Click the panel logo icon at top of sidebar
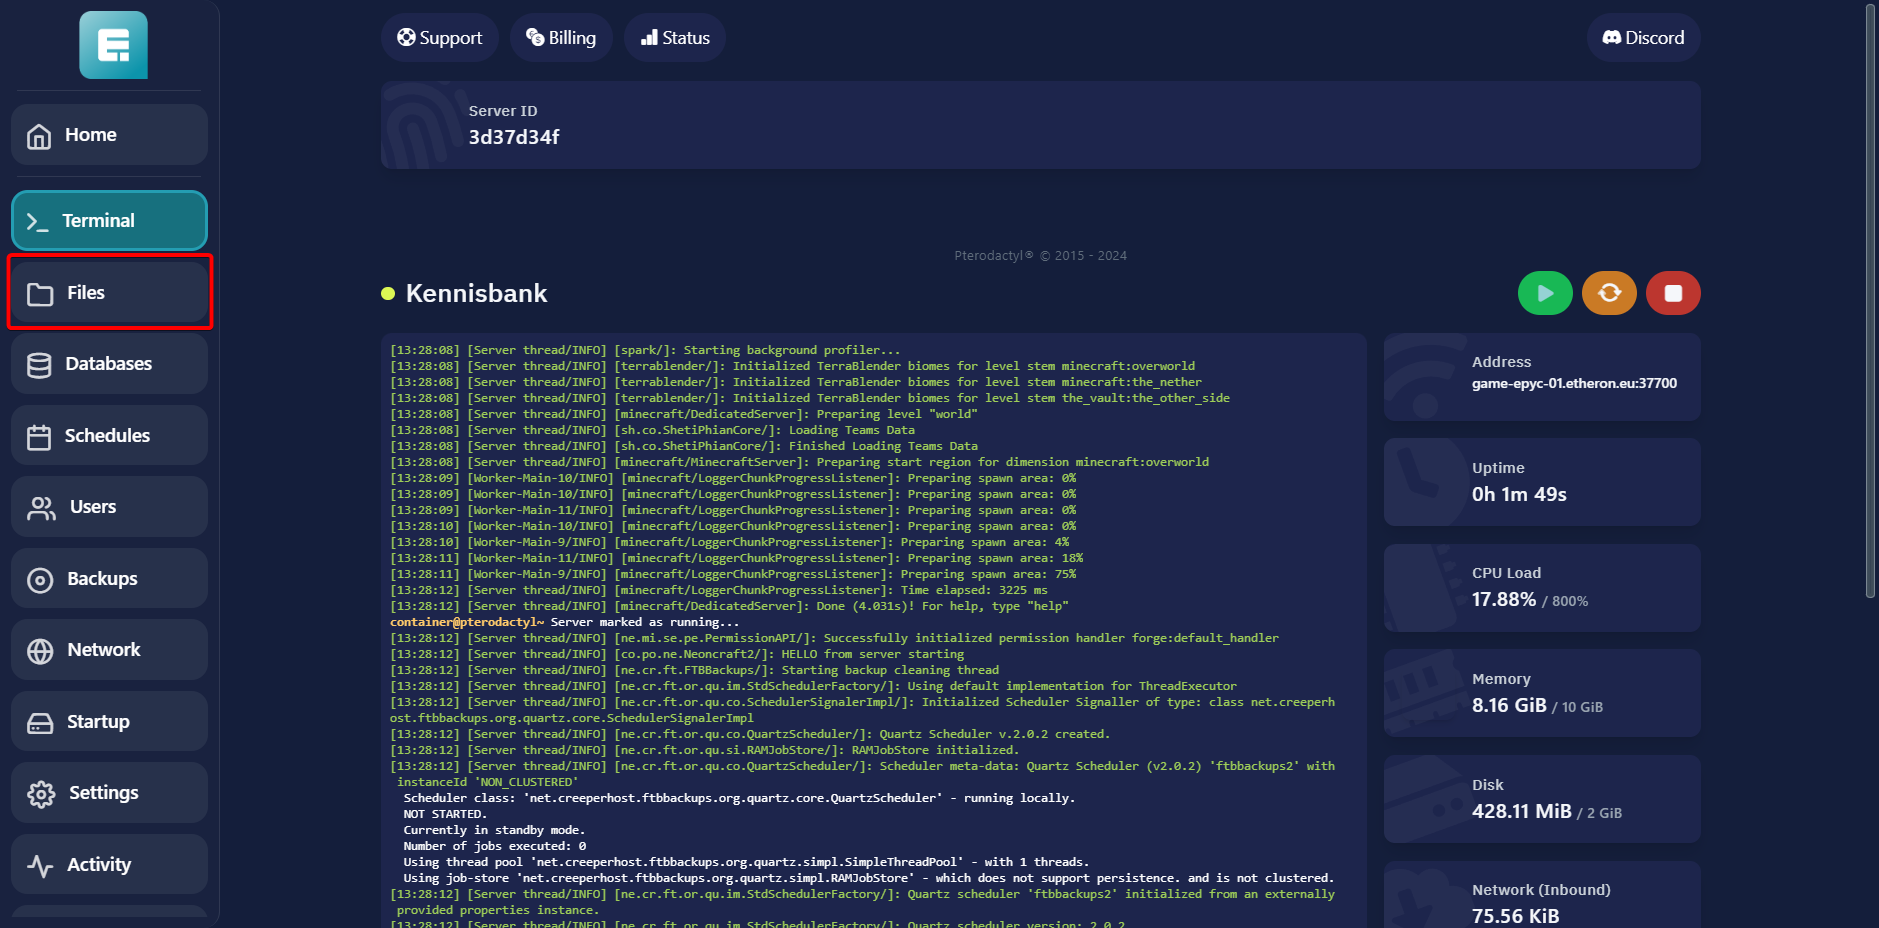This screenshot has height=928, width=1879. (x=113, y=45)
